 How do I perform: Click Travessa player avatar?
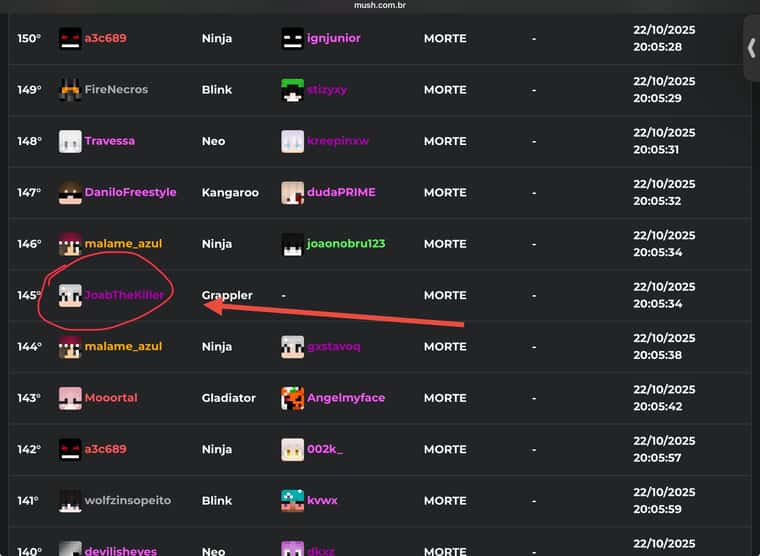[70, 141]
